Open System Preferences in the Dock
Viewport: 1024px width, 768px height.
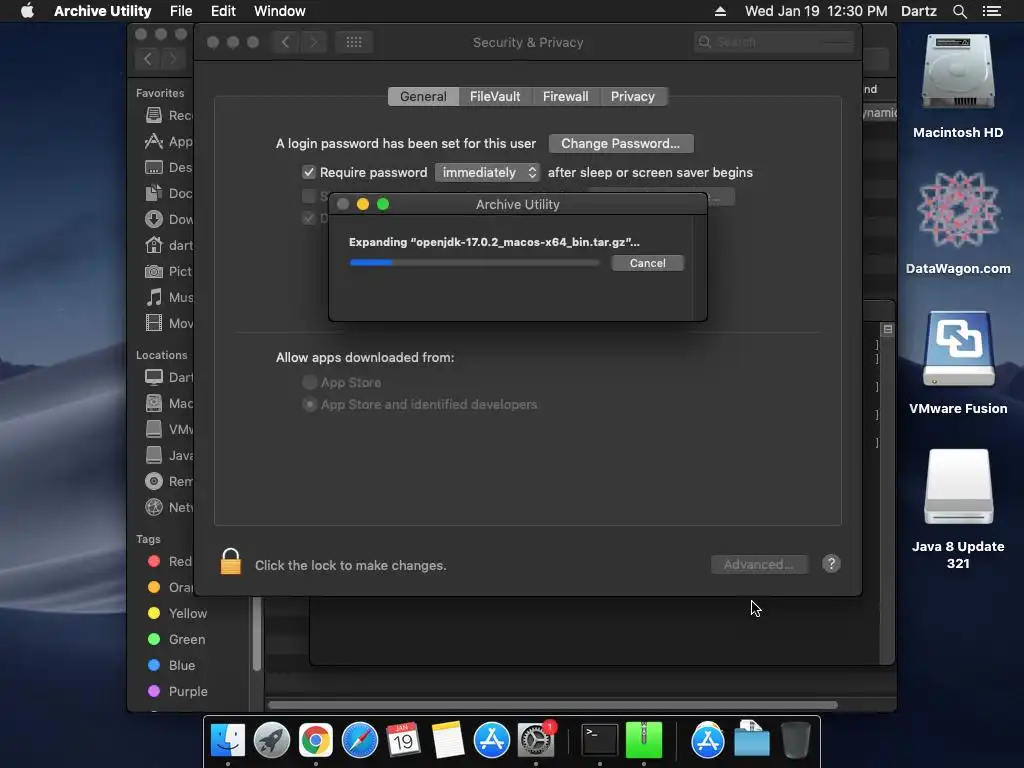[536, 740]
